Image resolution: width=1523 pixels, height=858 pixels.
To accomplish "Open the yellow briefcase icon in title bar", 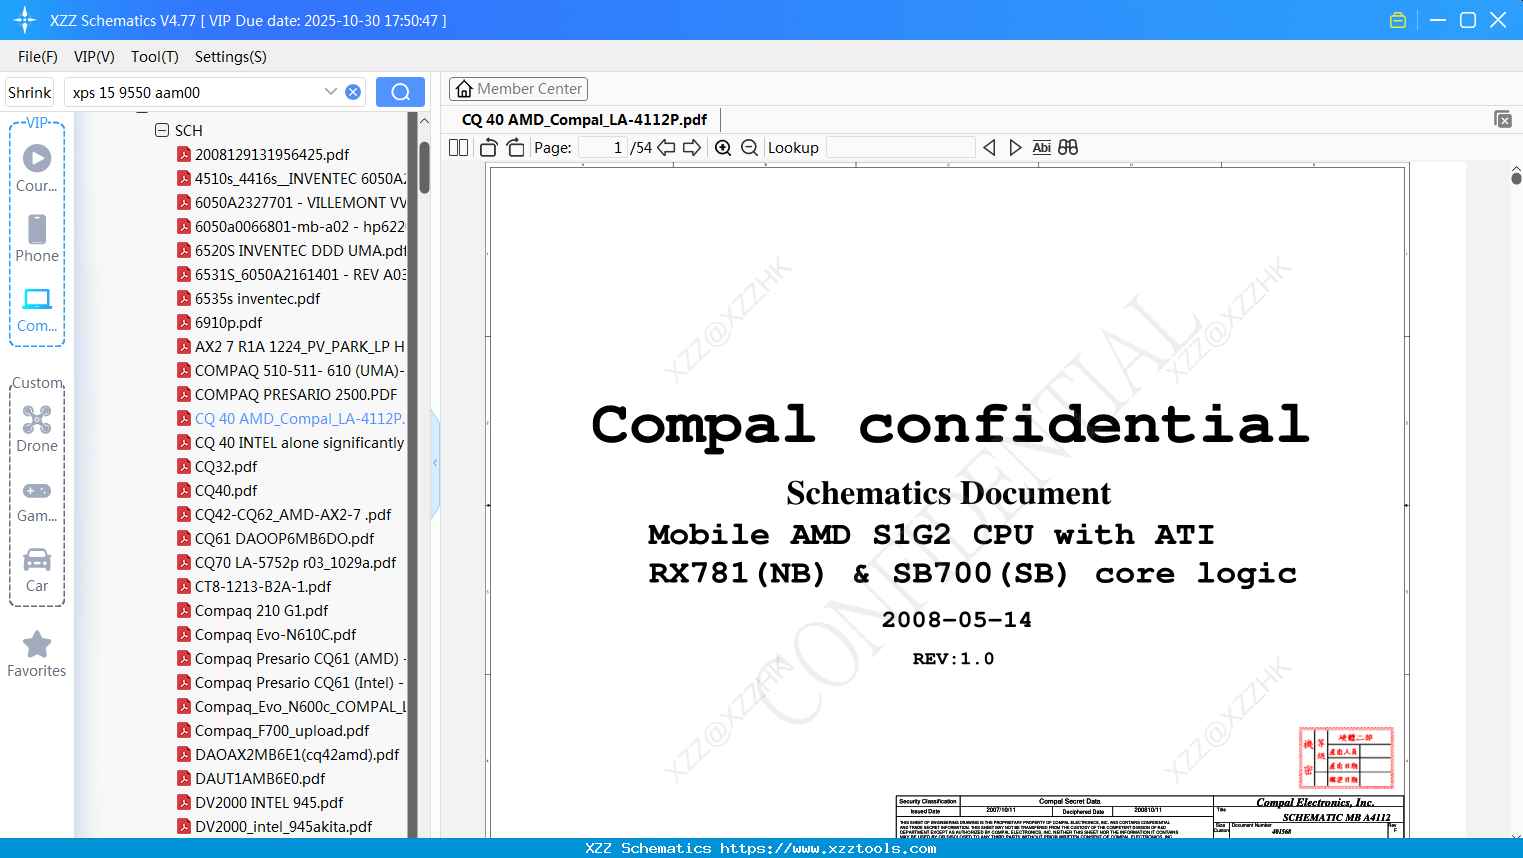I will [1398, 20].
